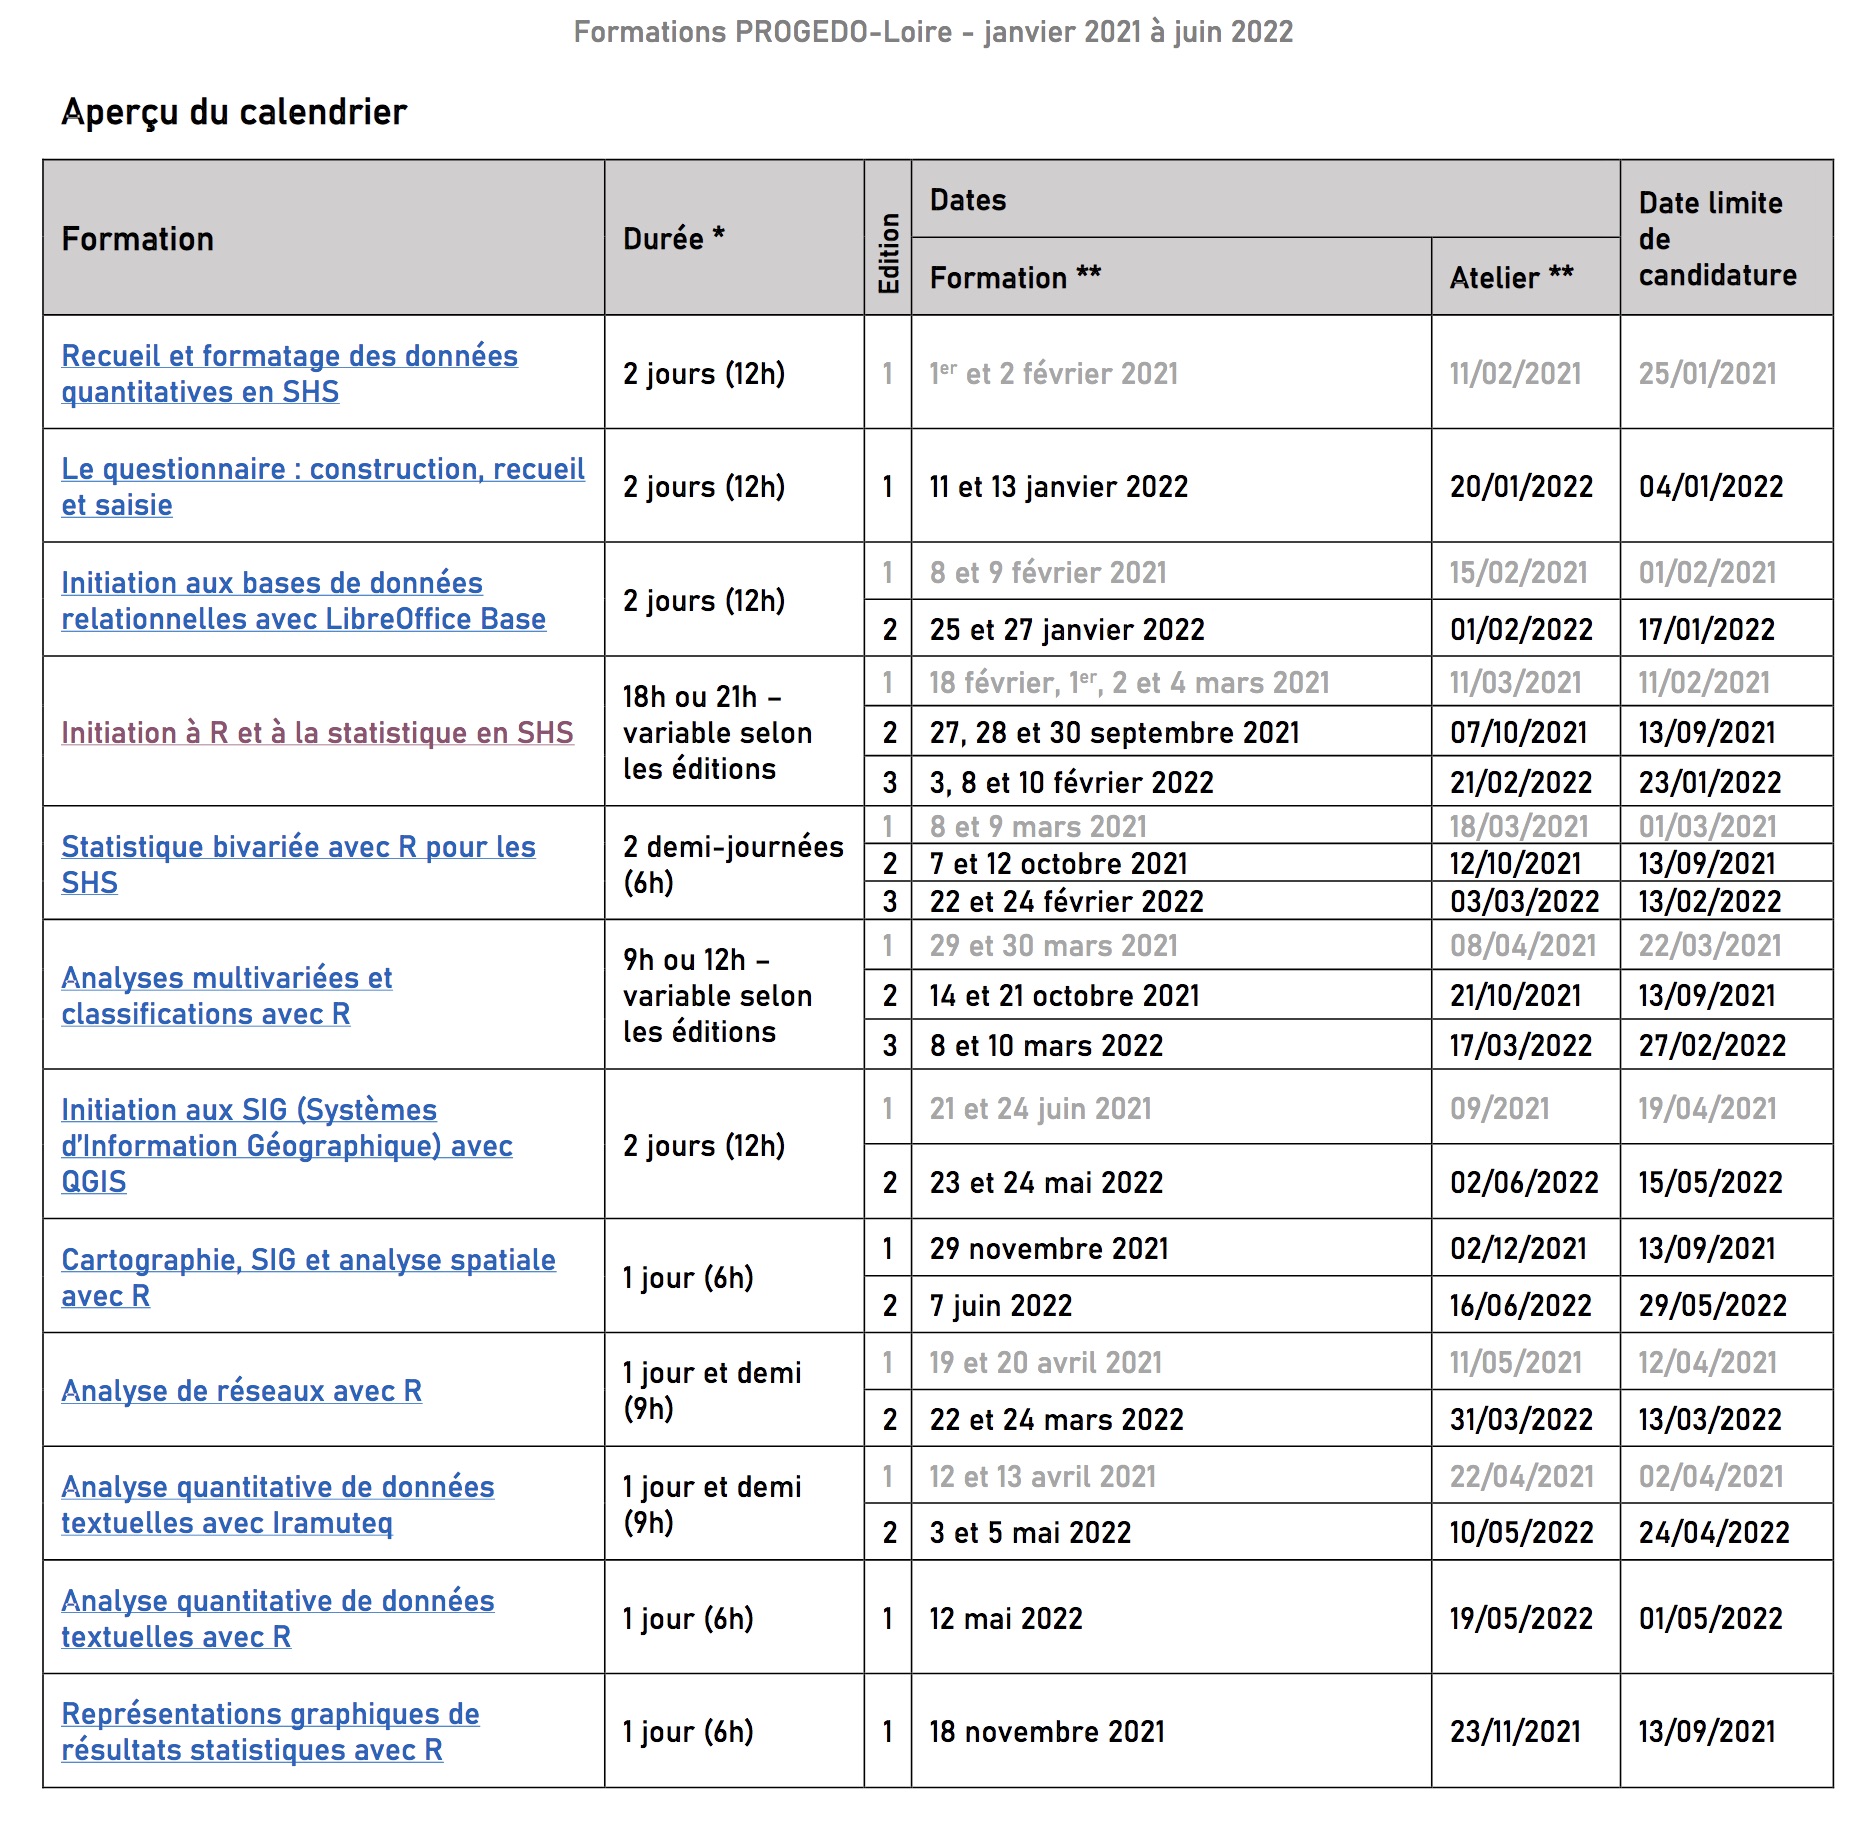
Task: Click deadline date '17/01/2022'
Action: tap(1706, 629)
